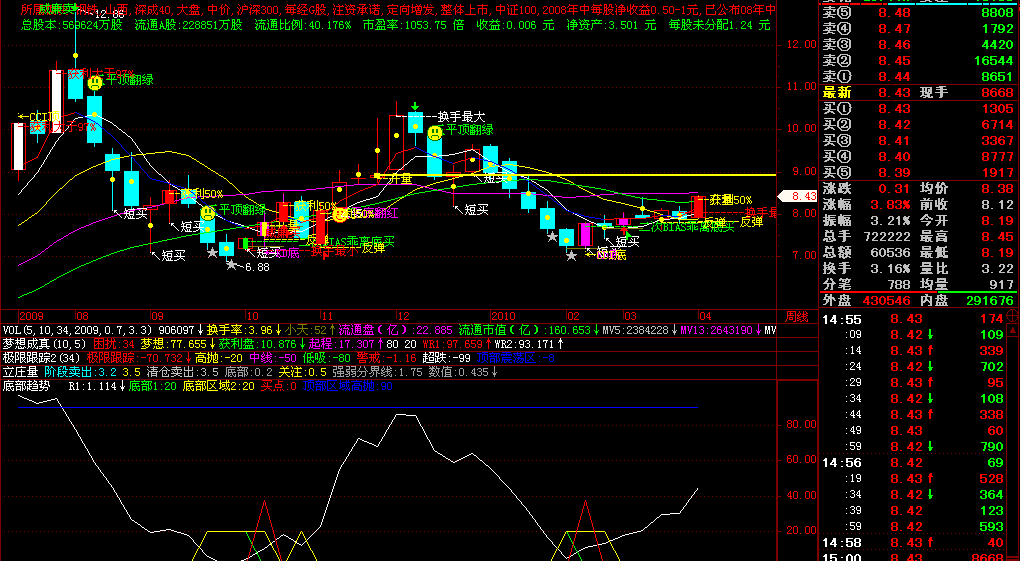
Task: Click the smiley face next to 换手最大 candle
Action: pos(435,133)
